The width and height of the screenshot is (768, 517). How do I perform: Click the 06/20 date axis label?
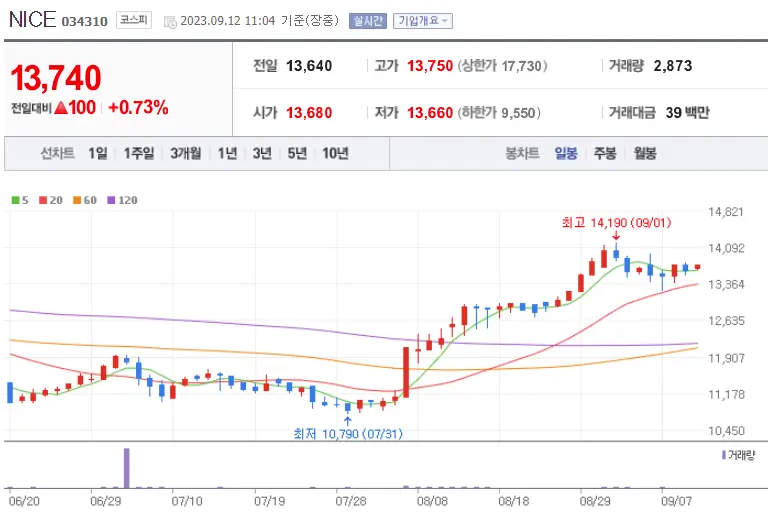tap(24, 501)
